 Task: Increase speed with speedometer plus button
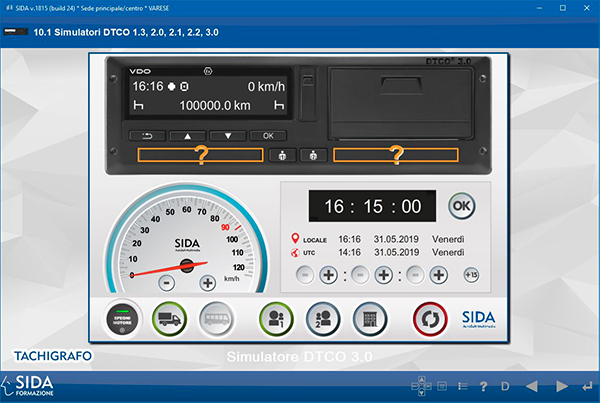point(208,283)
